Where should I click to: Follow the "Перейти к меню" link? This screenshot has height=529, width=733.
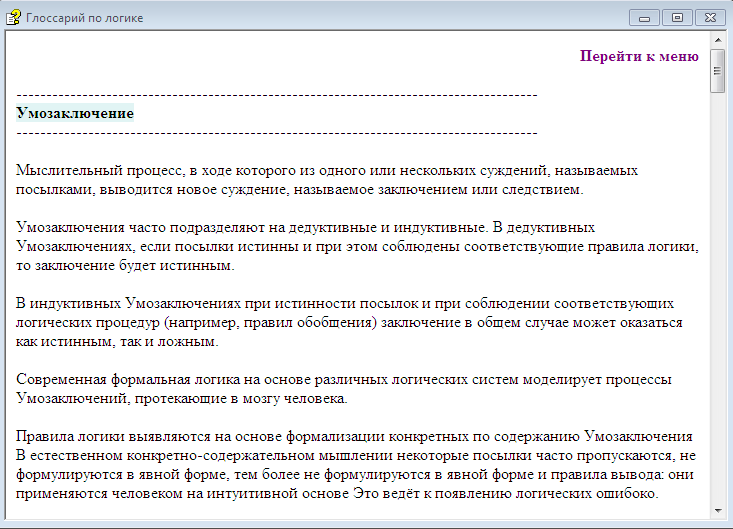pos(639,56)
